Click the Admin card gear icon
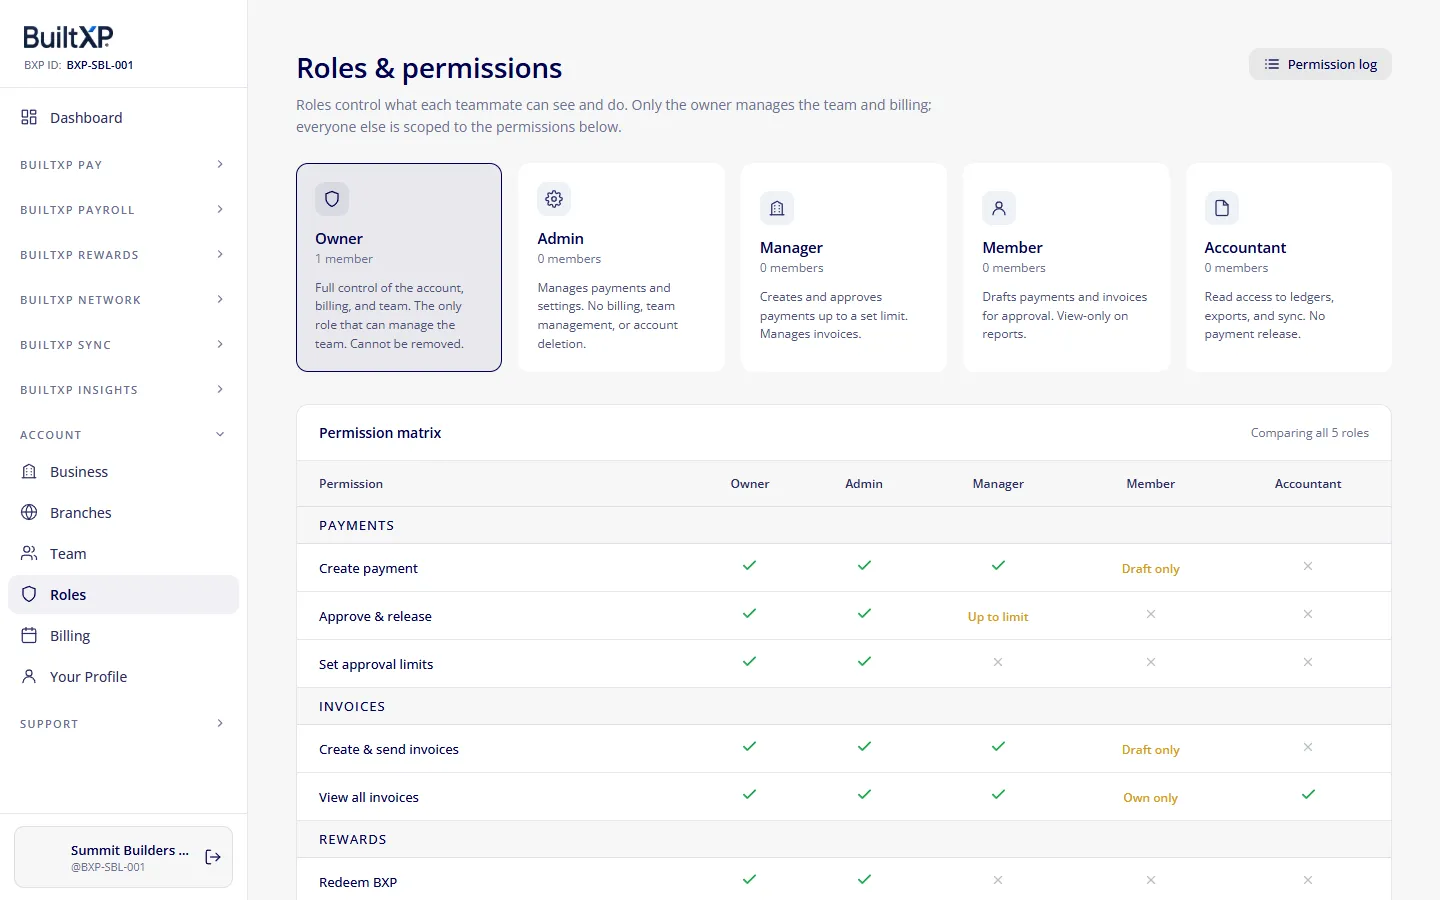This screenshot has width=1440, height=900. pyautogui.click(x=554, y=199)
